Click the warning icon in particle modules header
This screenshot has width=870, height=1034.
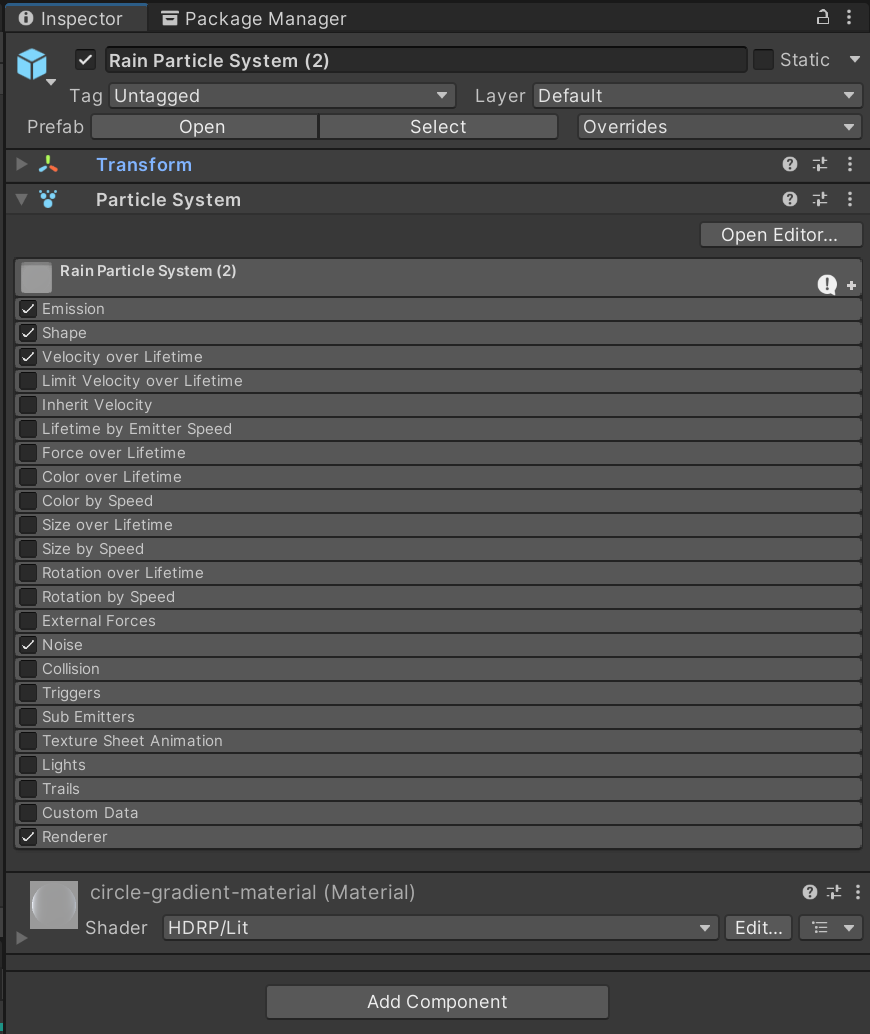coord(826,285)
